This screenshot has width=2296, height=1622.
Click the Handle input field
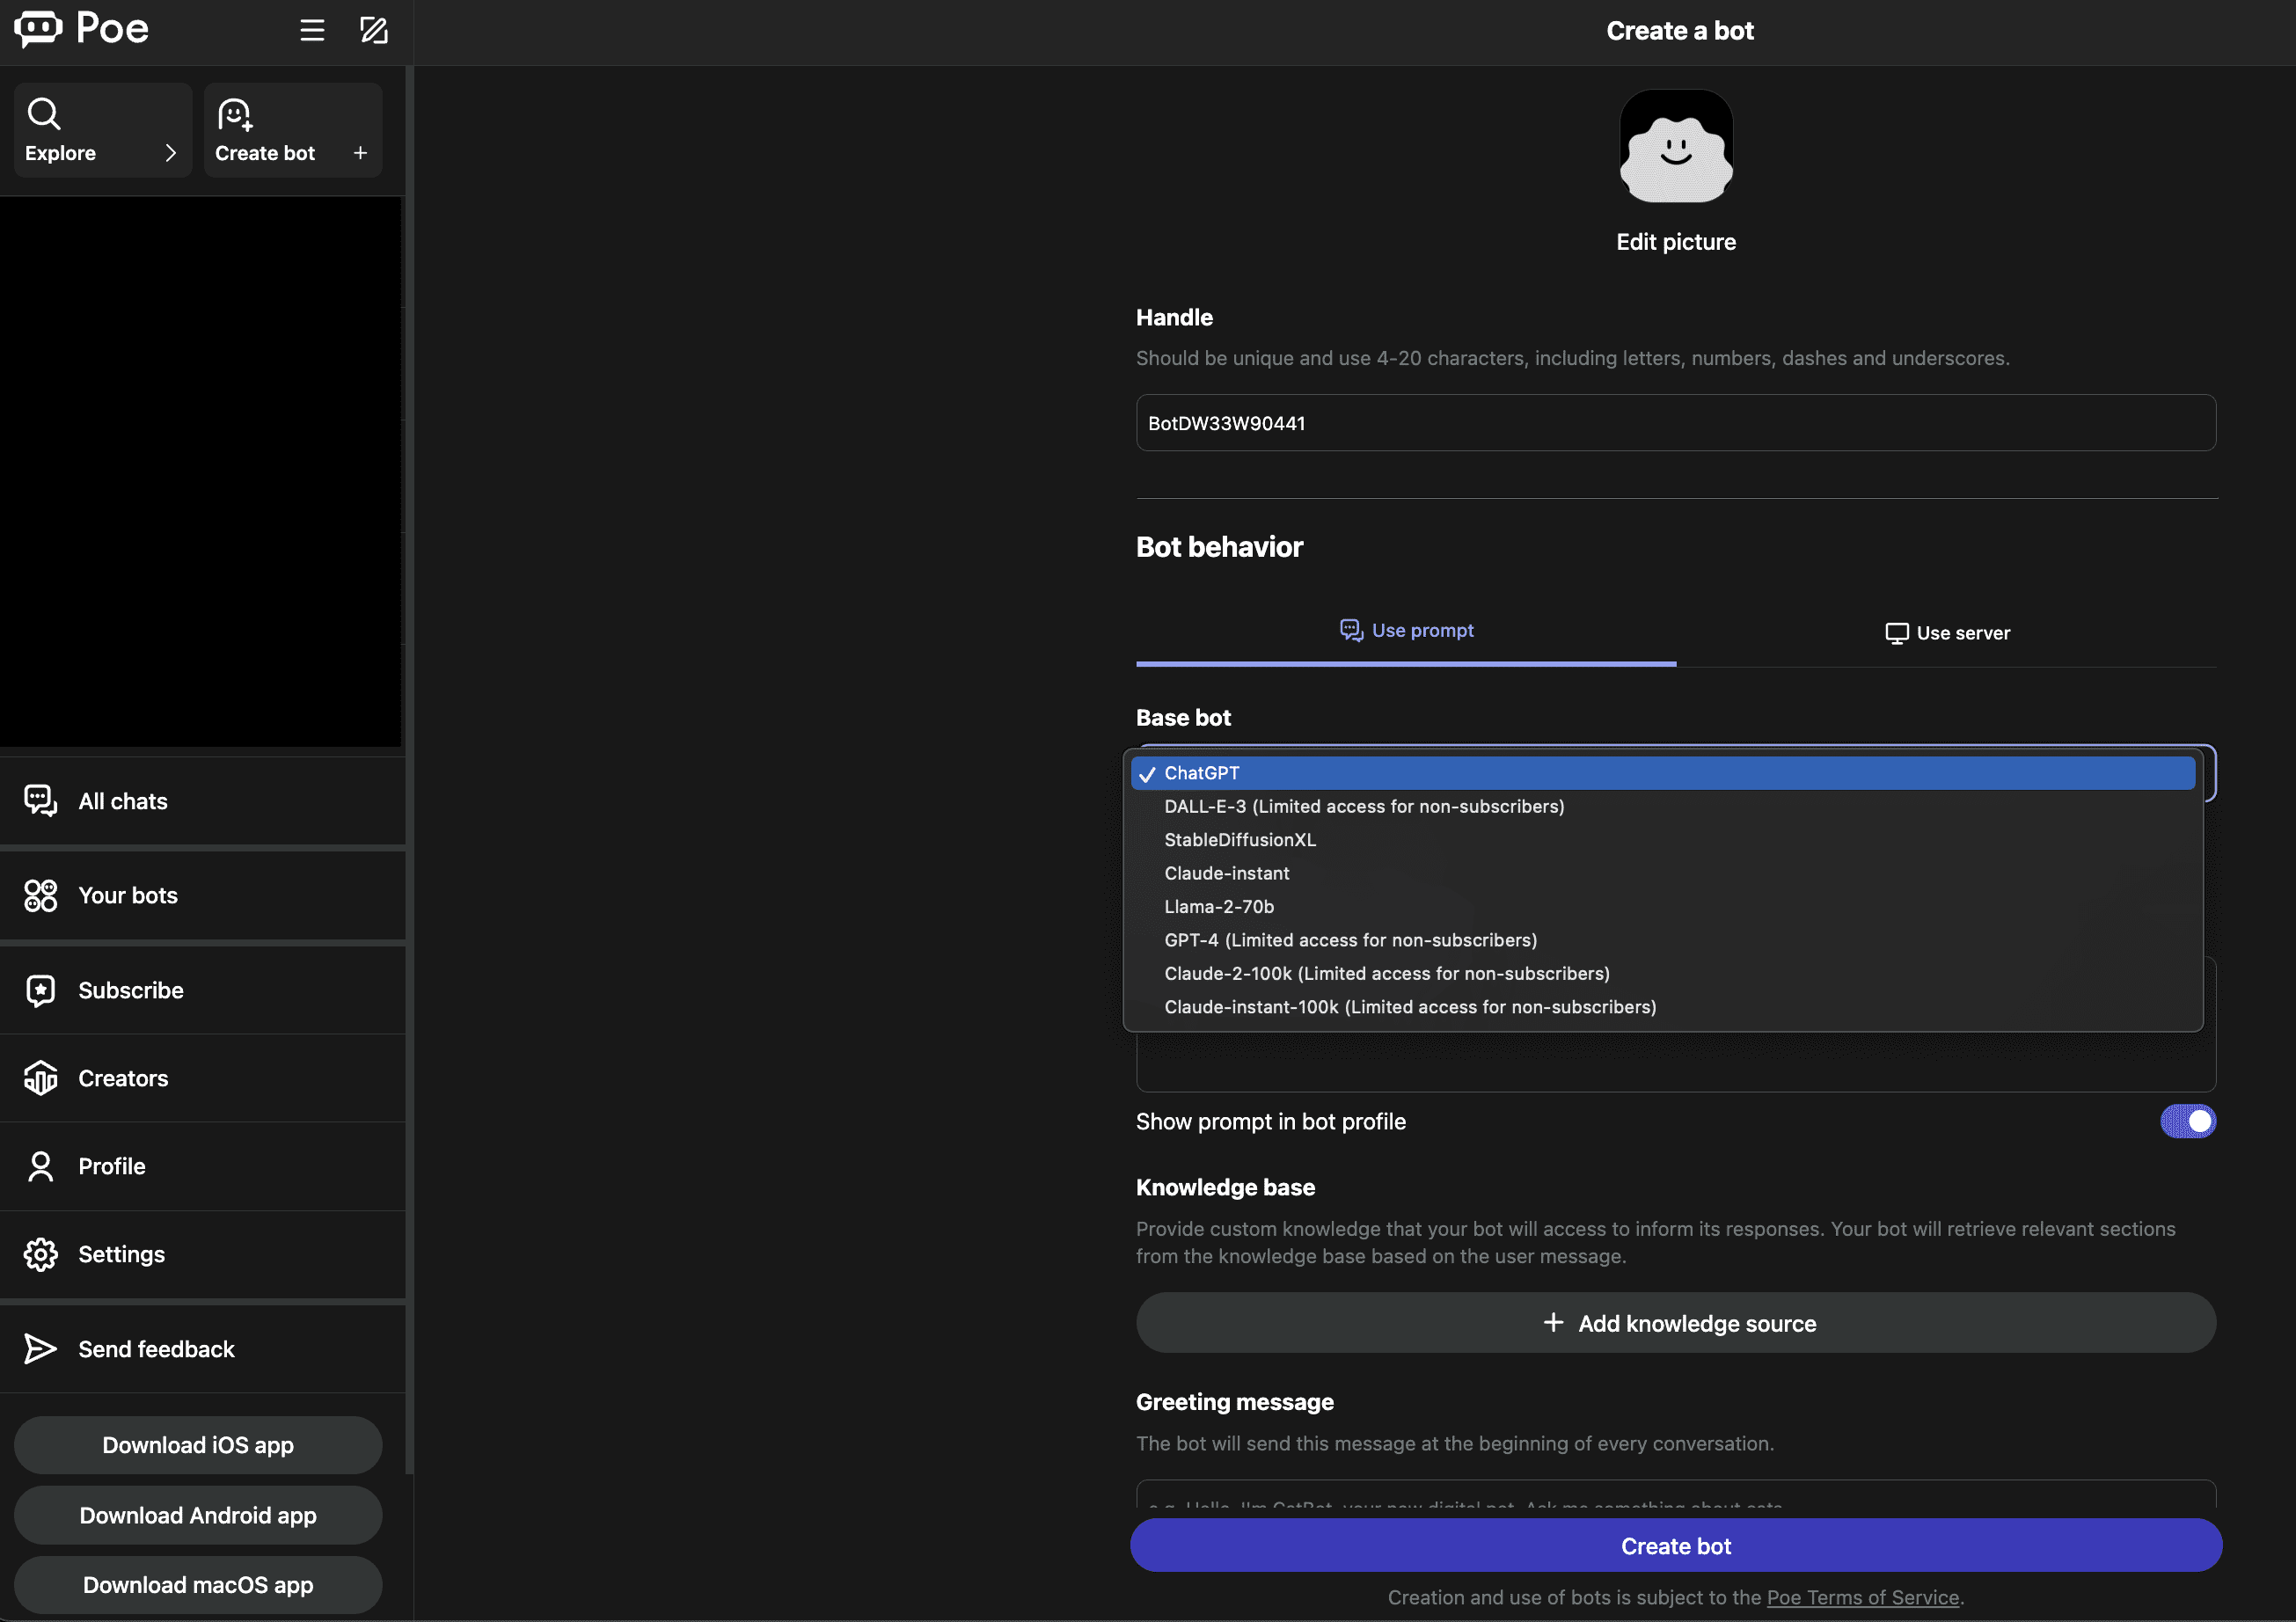(x=1675, y=423)
